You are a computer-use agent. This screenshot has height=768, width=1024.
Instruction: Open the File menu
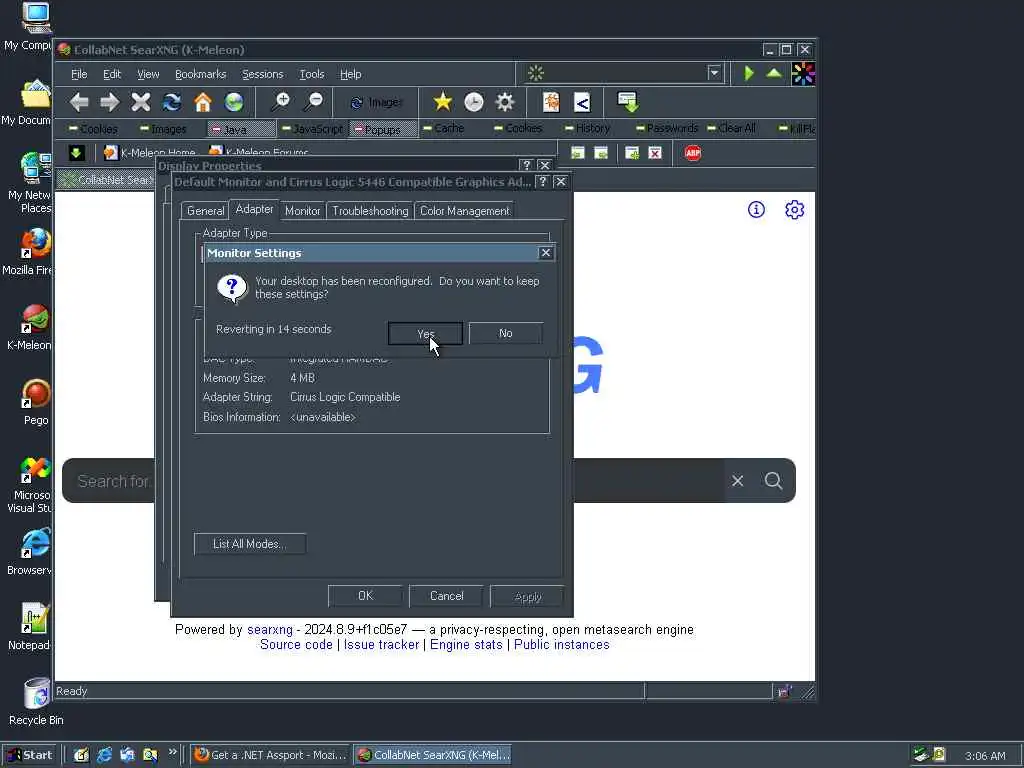pyautogui.click(x=79, y=74)
